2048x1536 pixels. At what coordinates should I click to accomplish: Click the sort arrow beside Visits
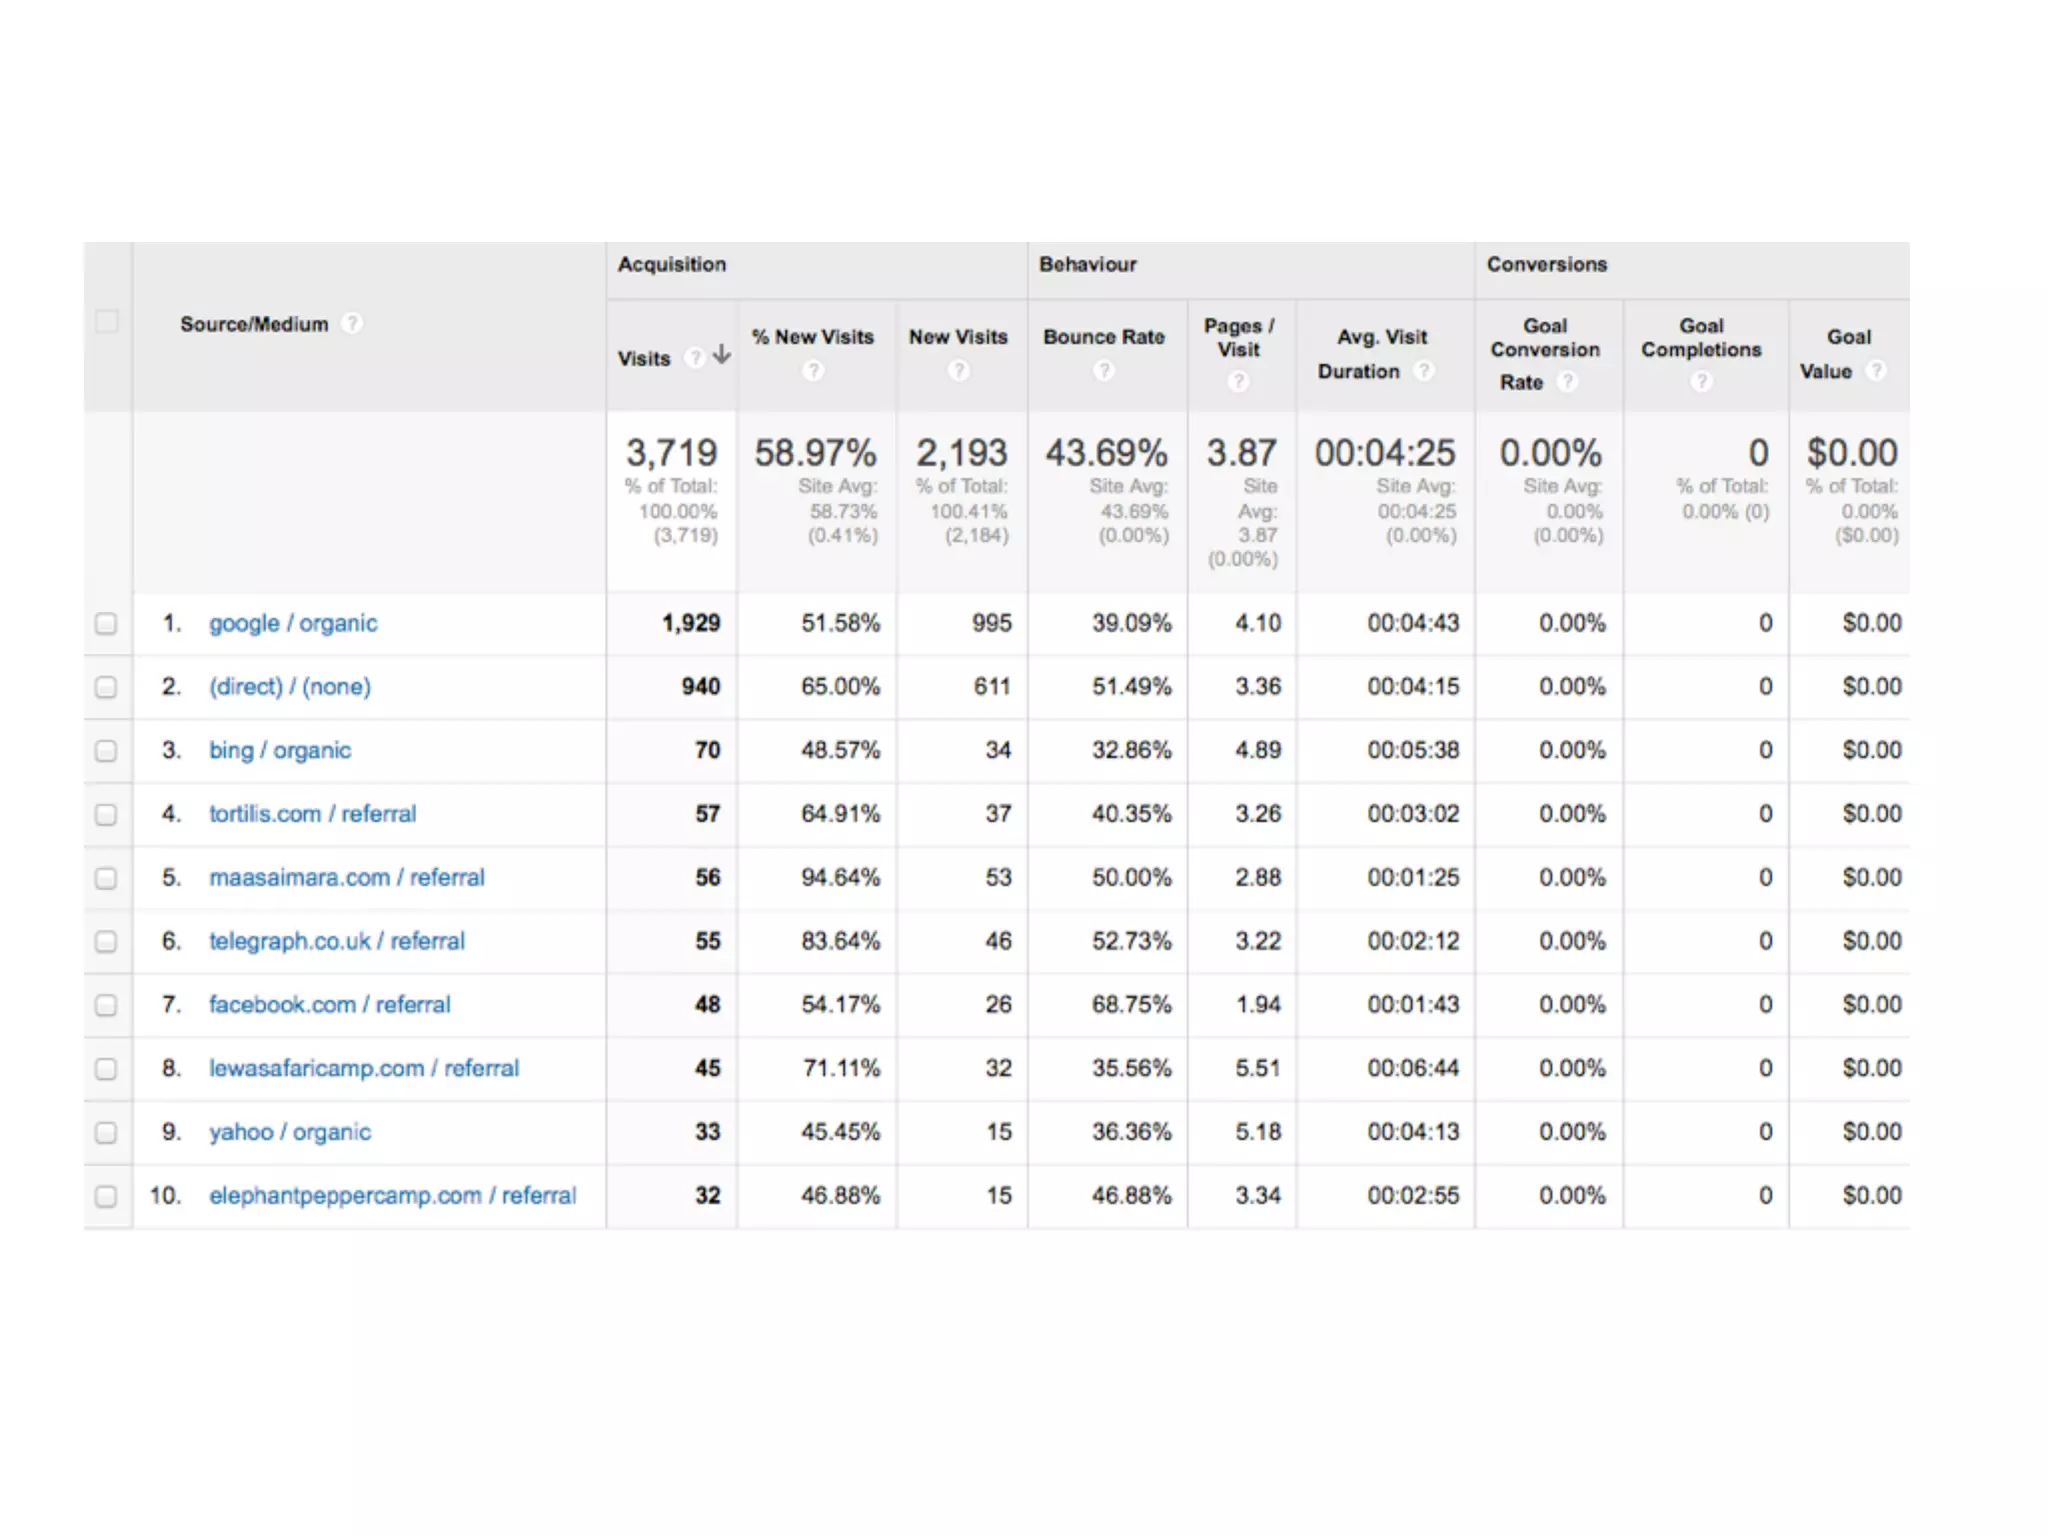pyautogui.click(x=722, y=355)
